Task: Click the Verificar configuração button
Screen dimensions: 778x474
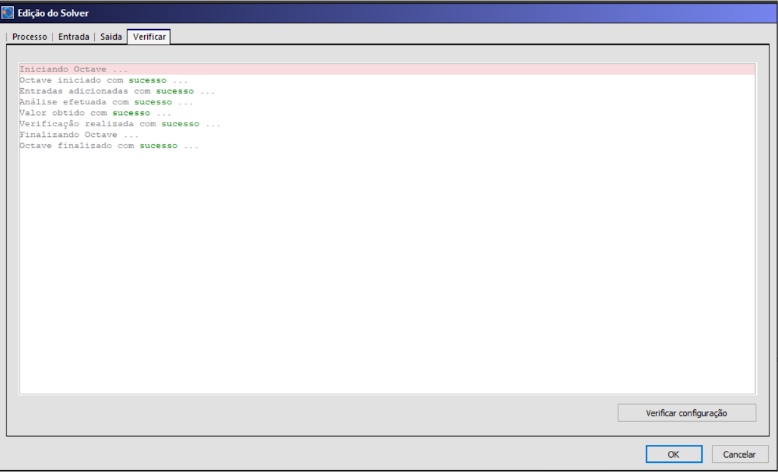Action: pyautogui.click(x=687, y=413)
